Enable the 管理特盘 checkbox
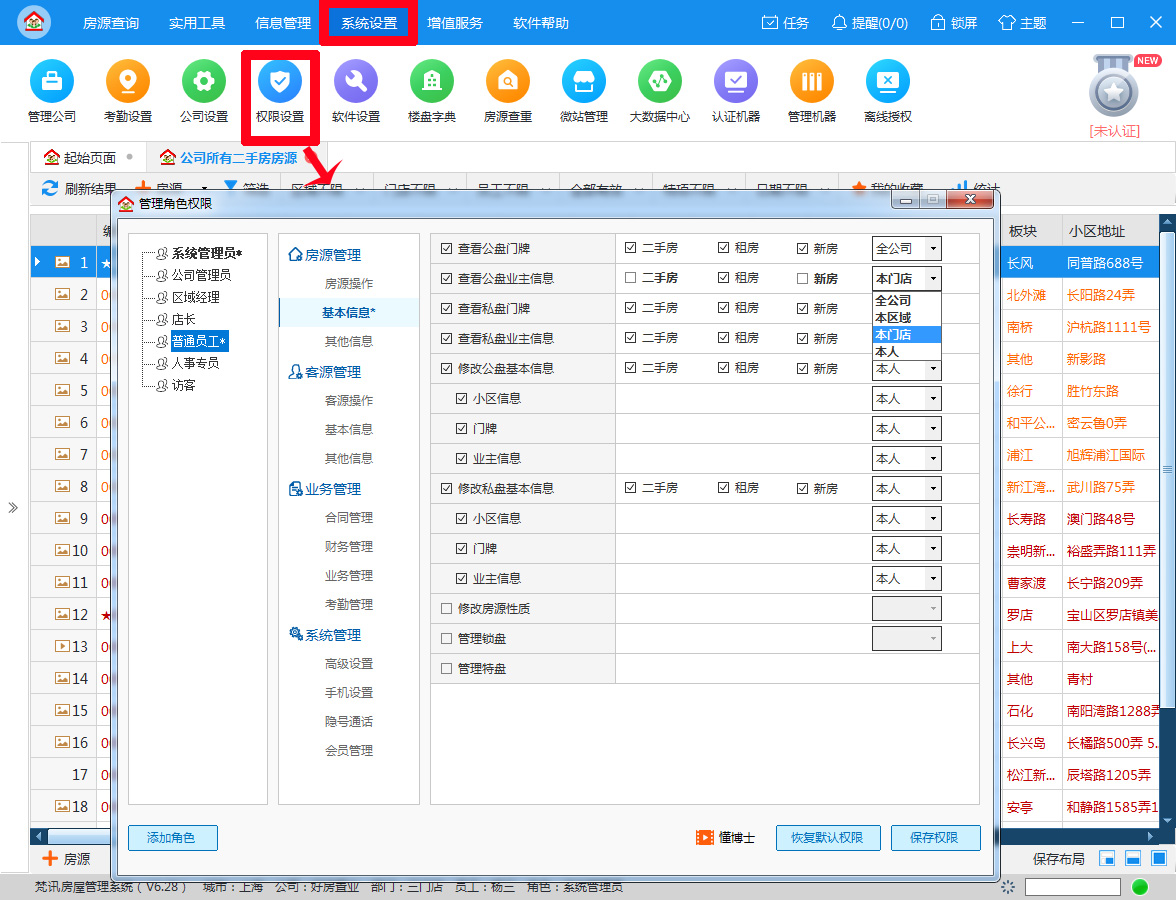The image size is (1176, 900). coord(446,668)
